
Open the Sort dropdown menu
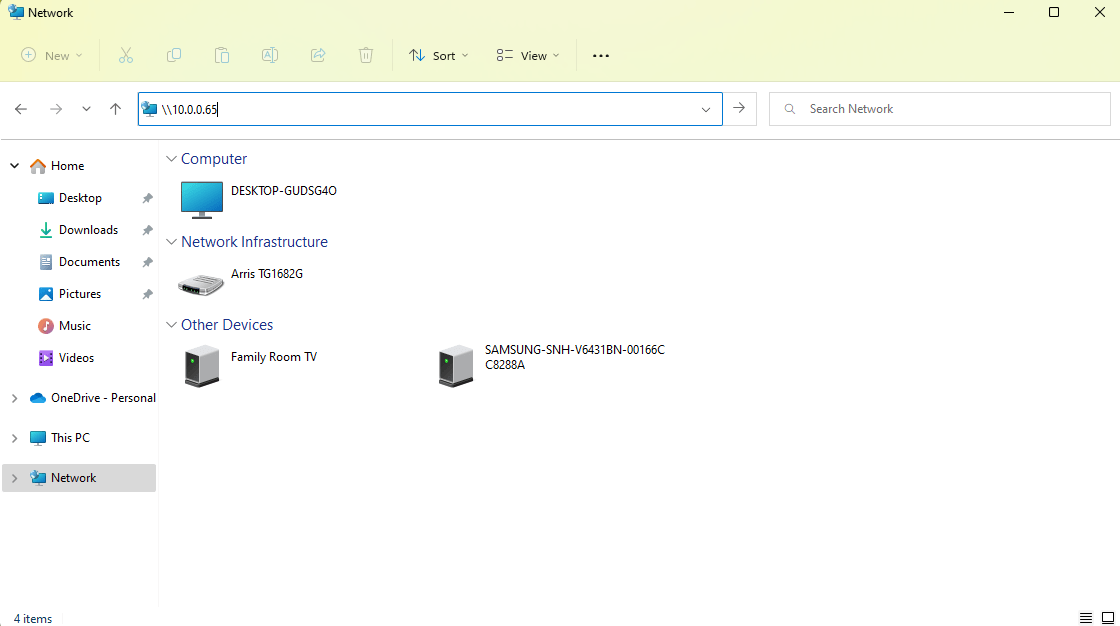click(x=438, y=56)
